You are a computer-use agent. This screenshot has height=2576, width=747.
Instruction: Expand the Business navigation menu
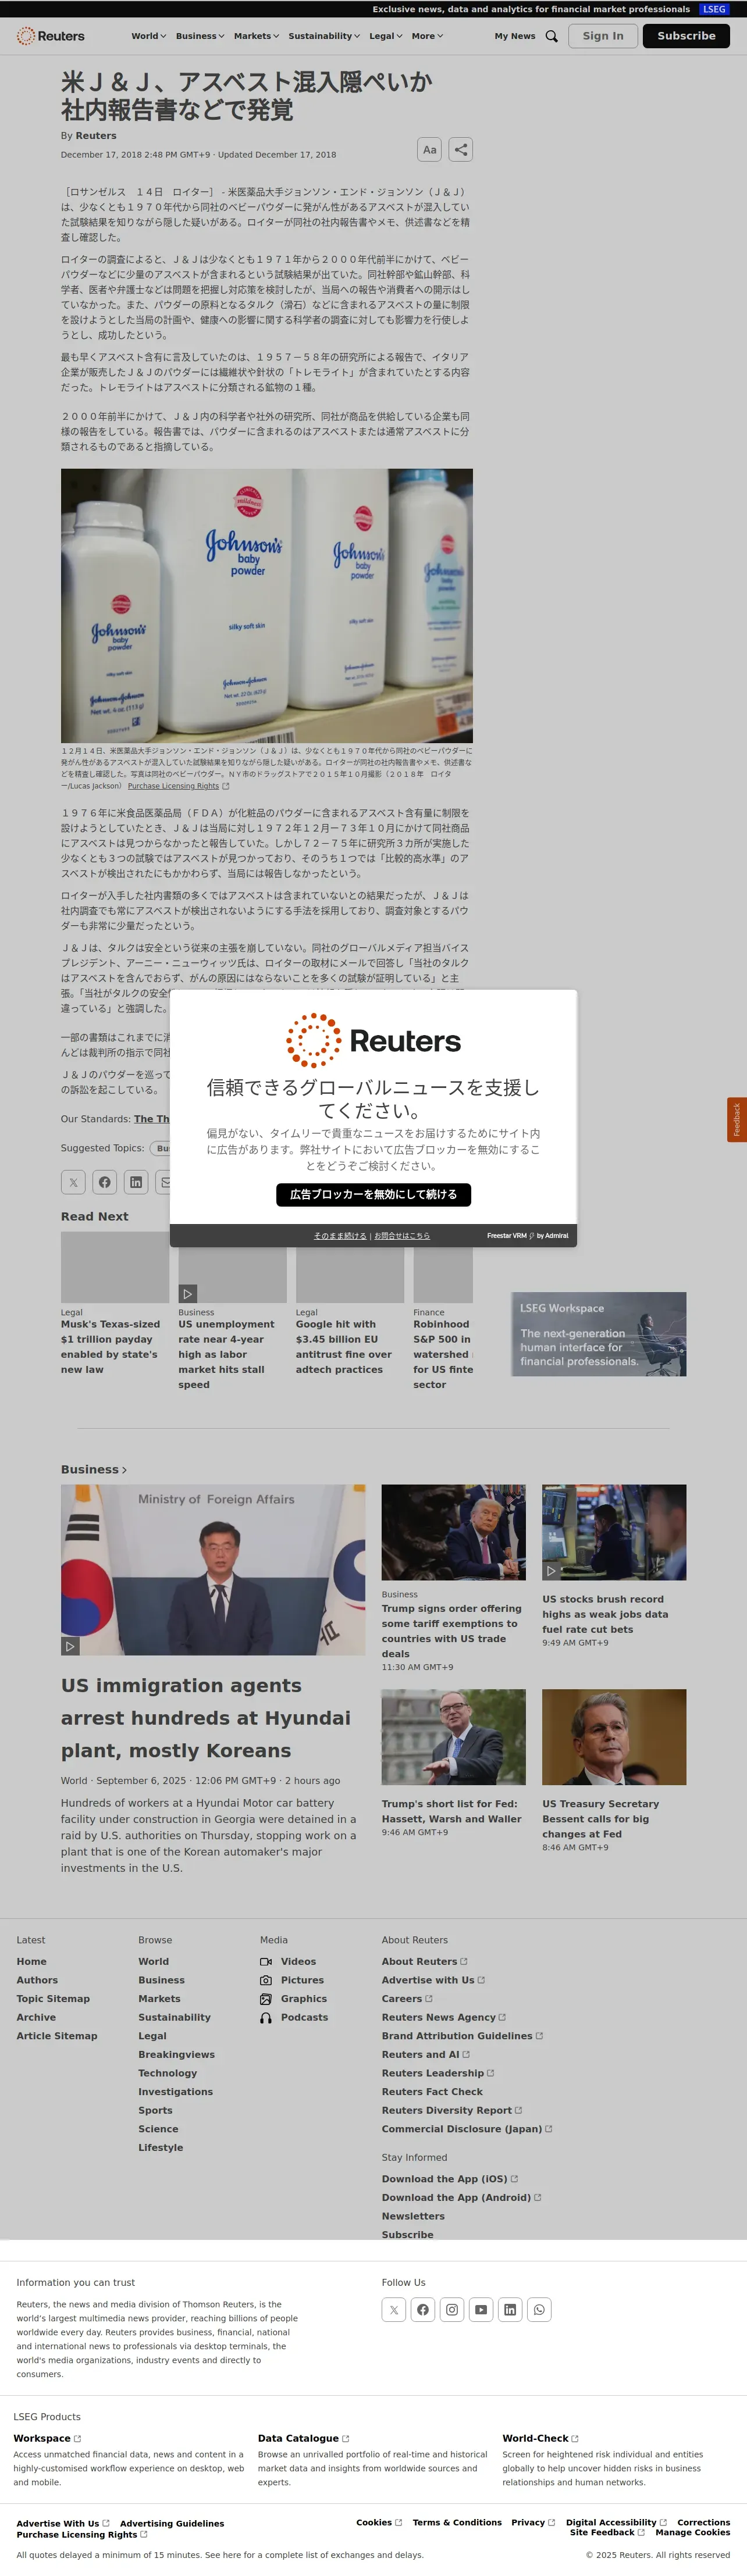(200, 36)
